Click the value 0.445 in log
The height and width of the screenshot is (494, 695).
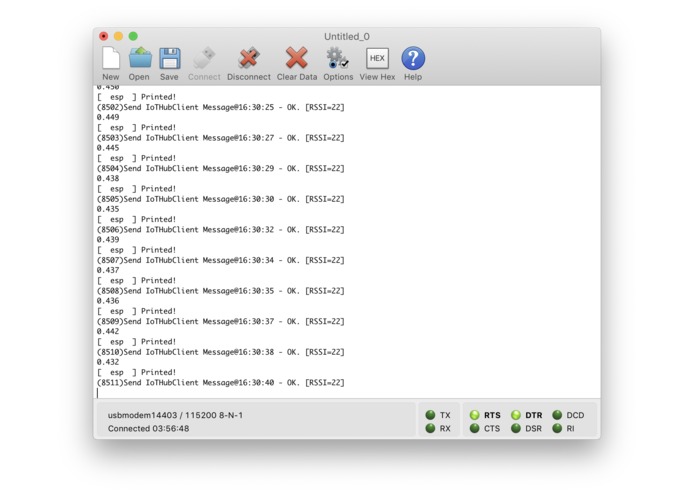108,148
